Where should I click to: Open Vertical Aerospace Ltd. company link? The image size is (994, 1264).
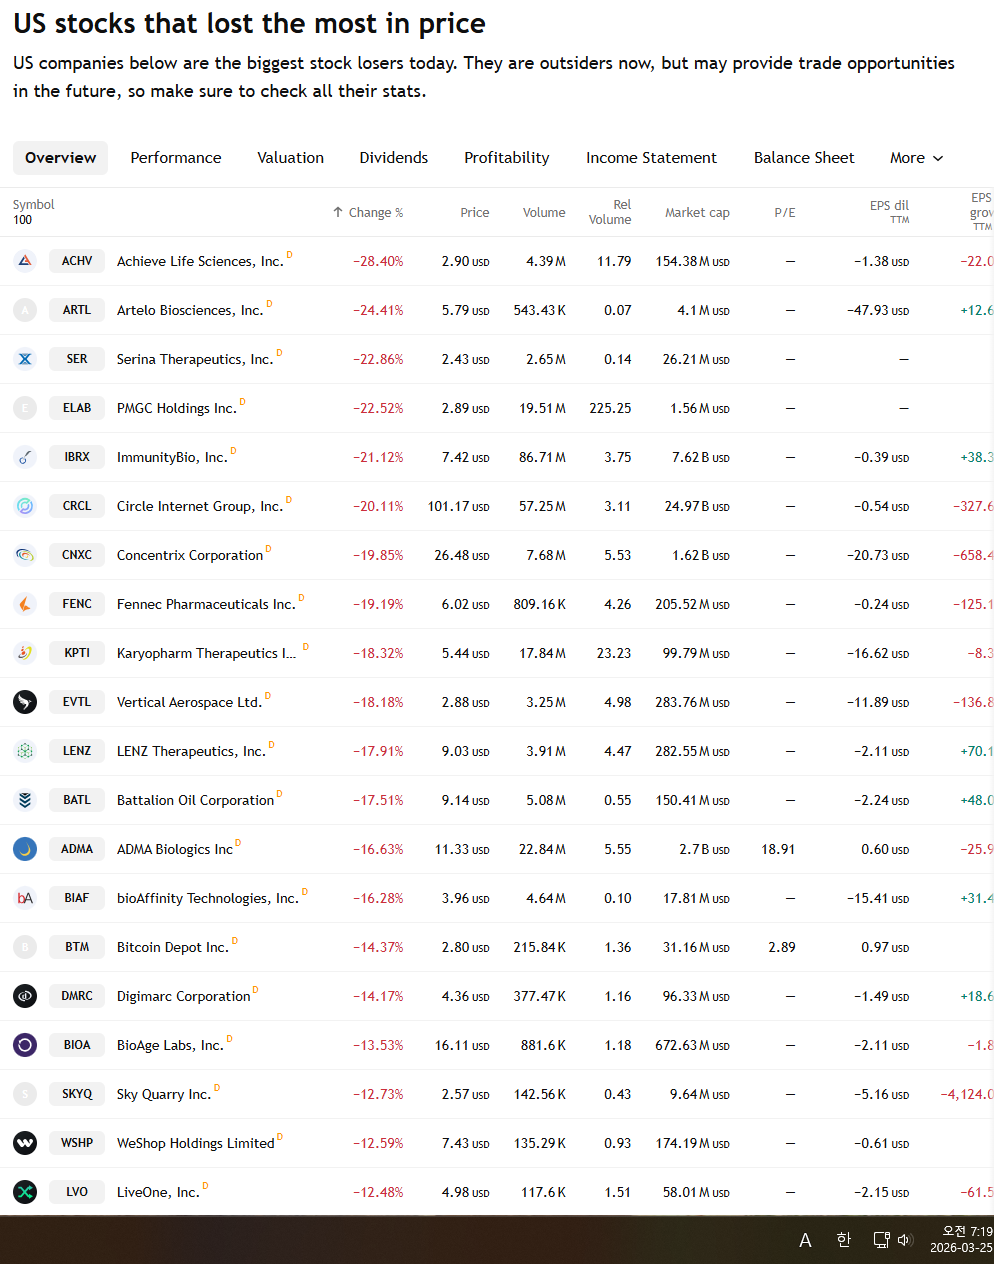pyautogui.click(x=189, y=702)
